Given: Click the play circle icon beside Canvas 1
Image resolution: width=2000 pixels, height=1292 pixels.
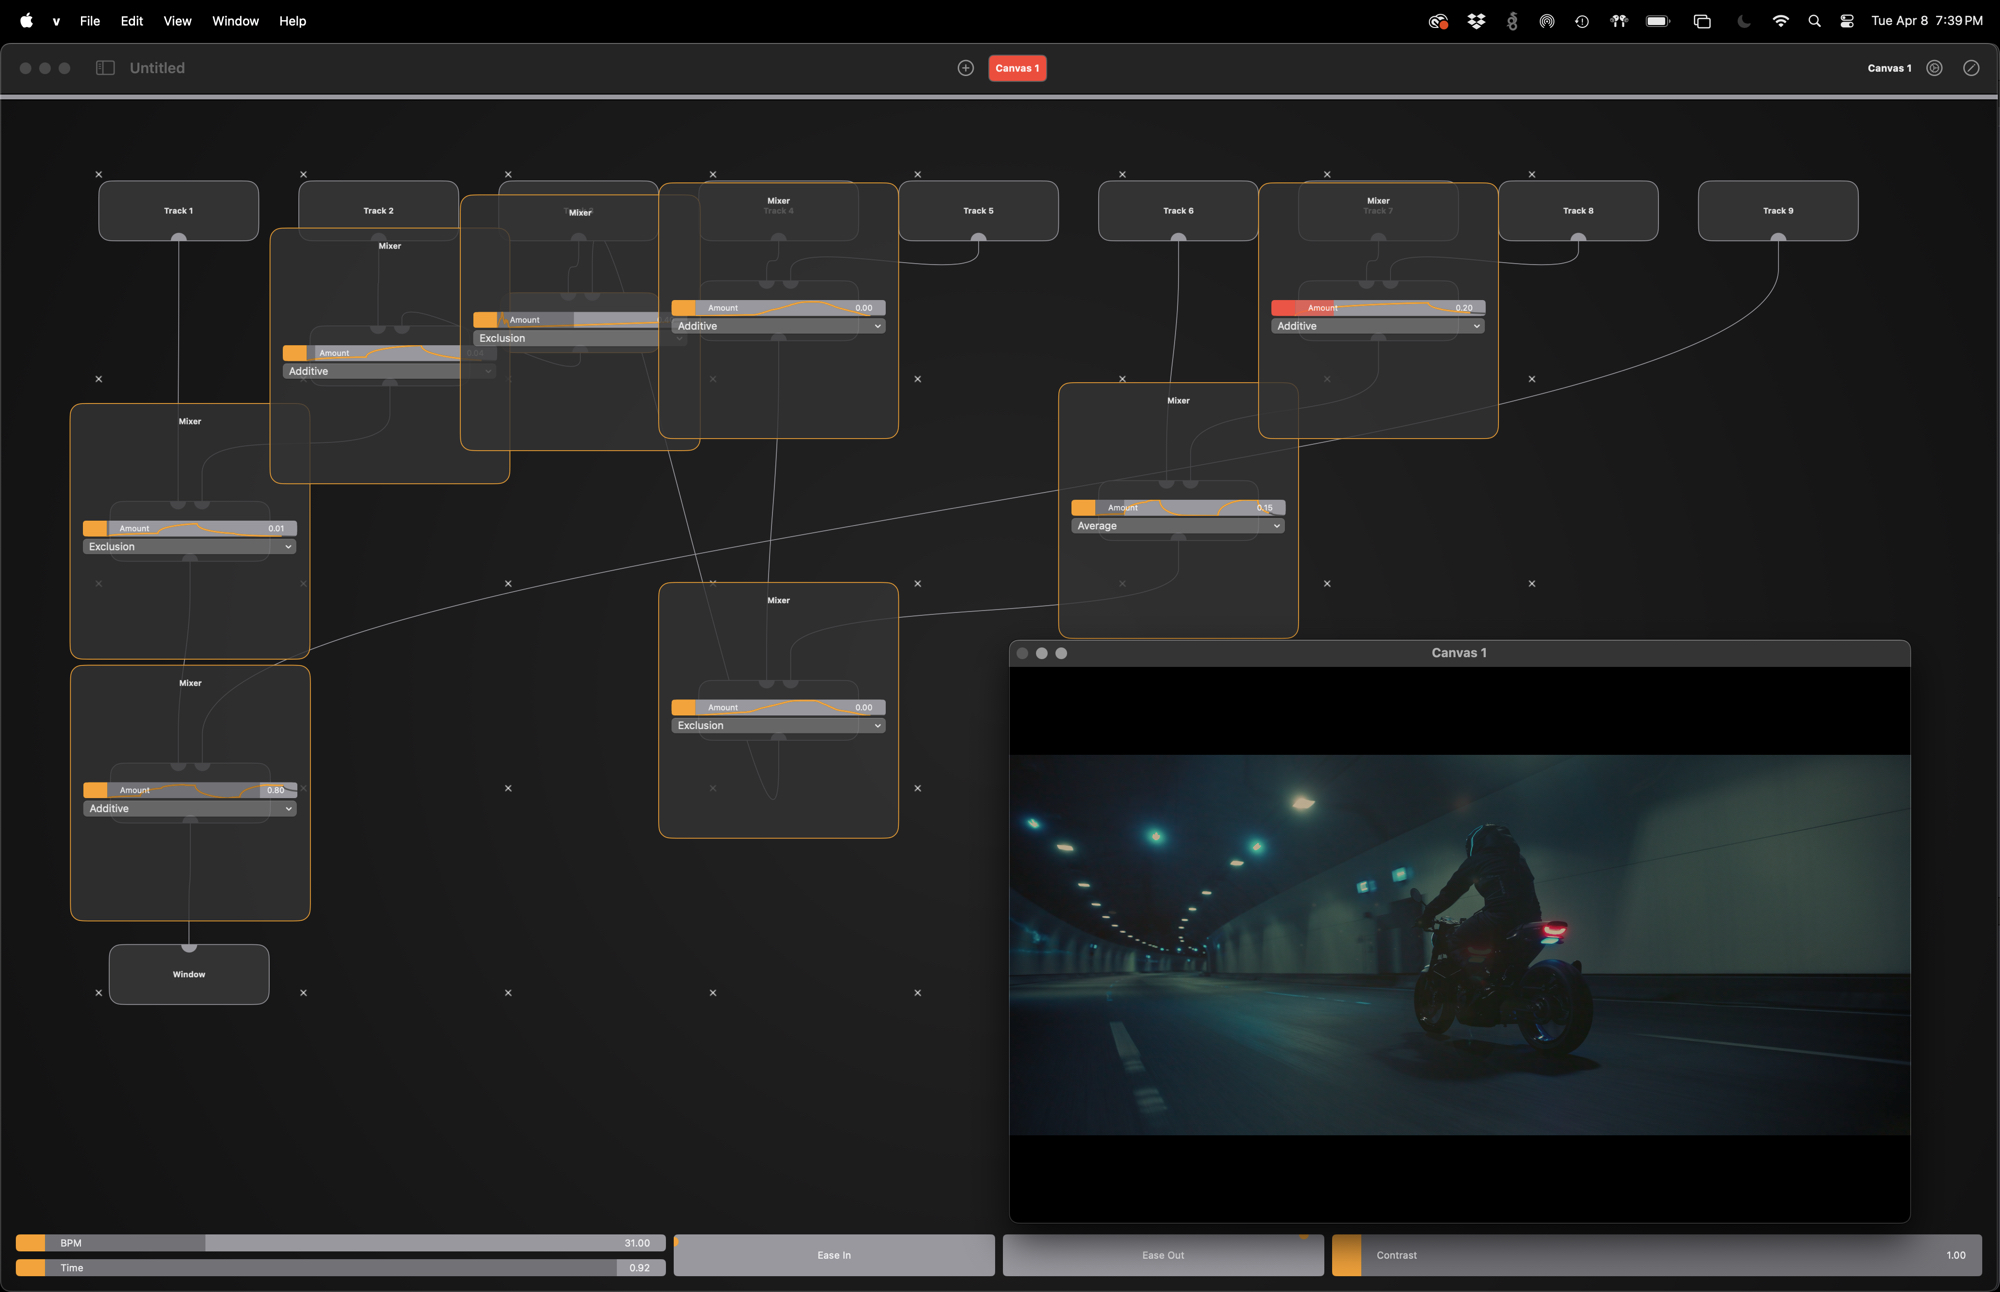Looking at the screenshot, I should pyautogui.click(x=1934, y=68).
